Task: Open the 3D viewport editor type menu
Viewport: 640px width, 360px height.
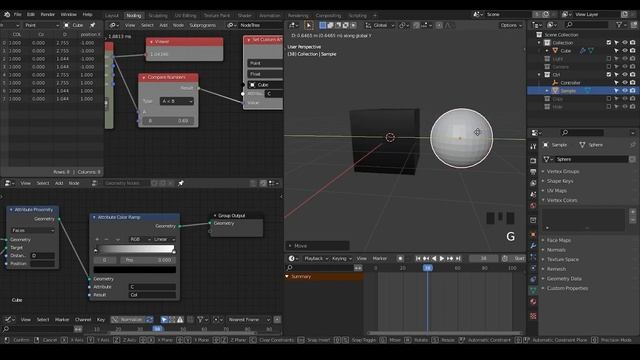Action: [293, 25]
